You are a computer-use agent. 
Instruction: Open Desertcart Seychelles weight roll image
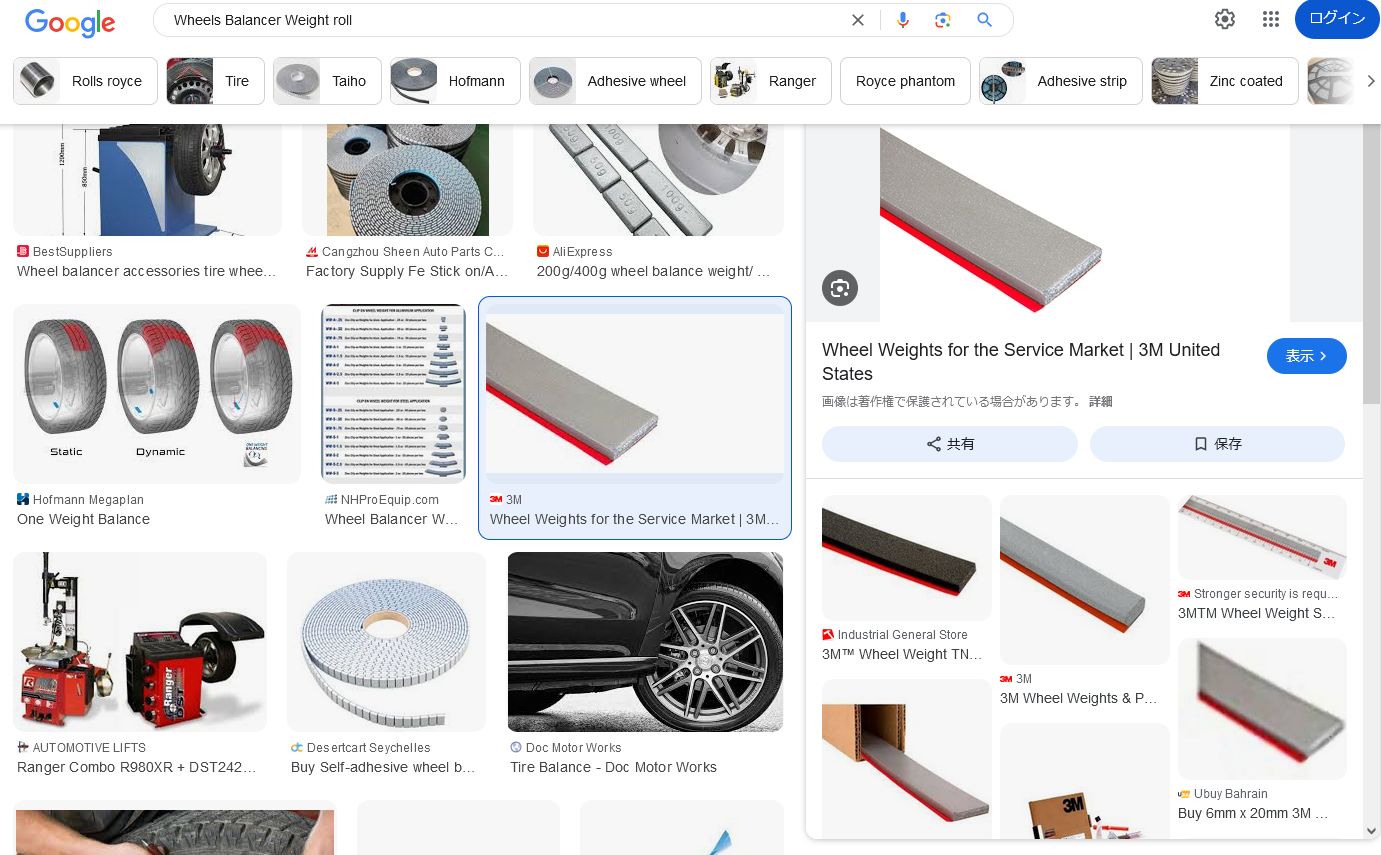(387, 642)
